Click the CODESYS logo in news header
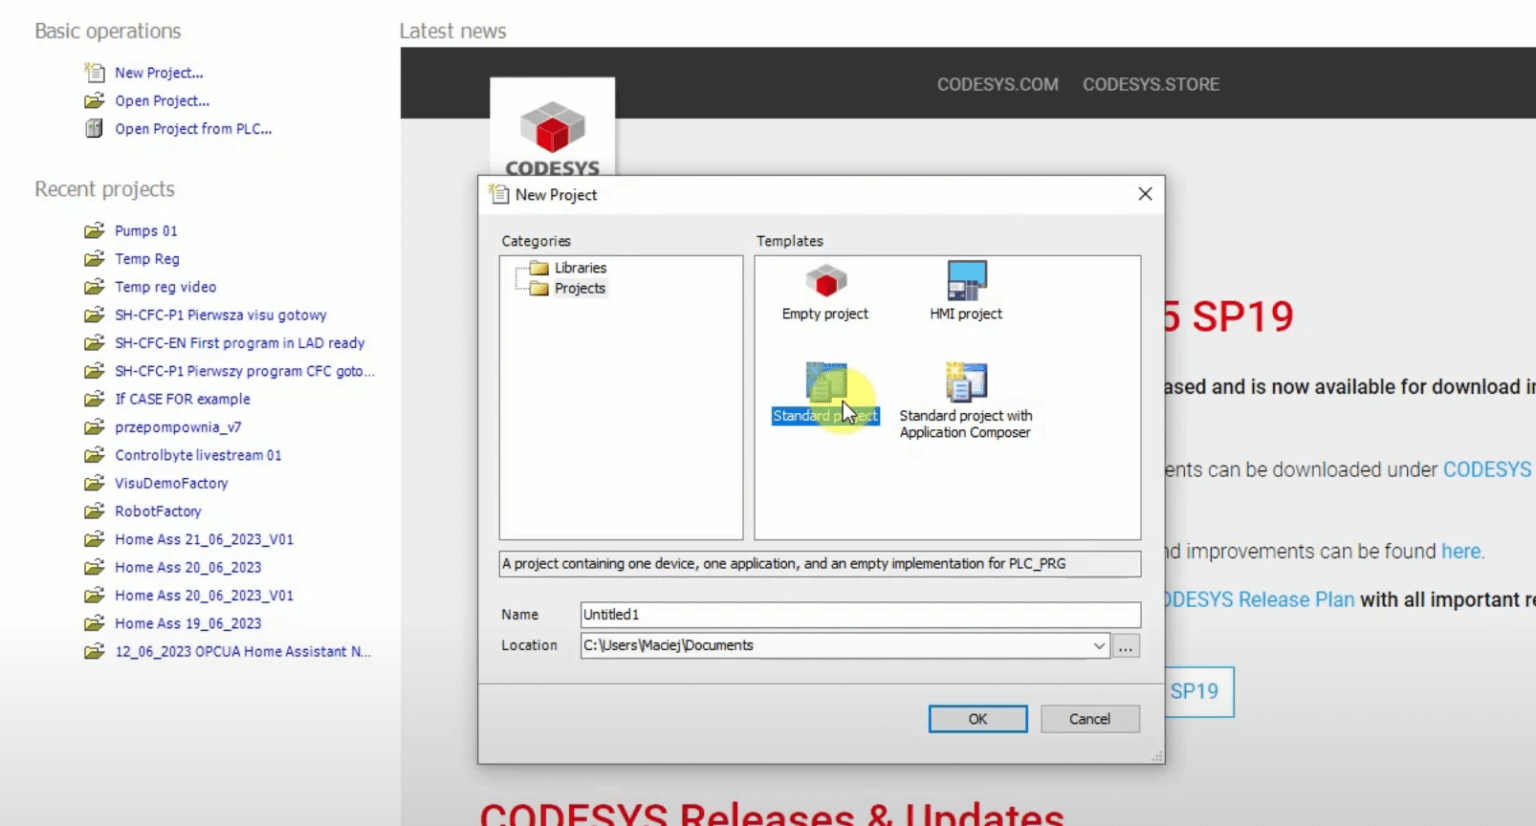Viewport: 1536px width, 826px height. point(552,130)
